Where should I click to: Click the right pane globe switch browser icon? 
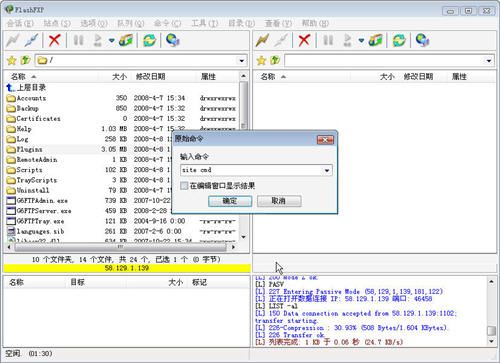tap(422, 40)
